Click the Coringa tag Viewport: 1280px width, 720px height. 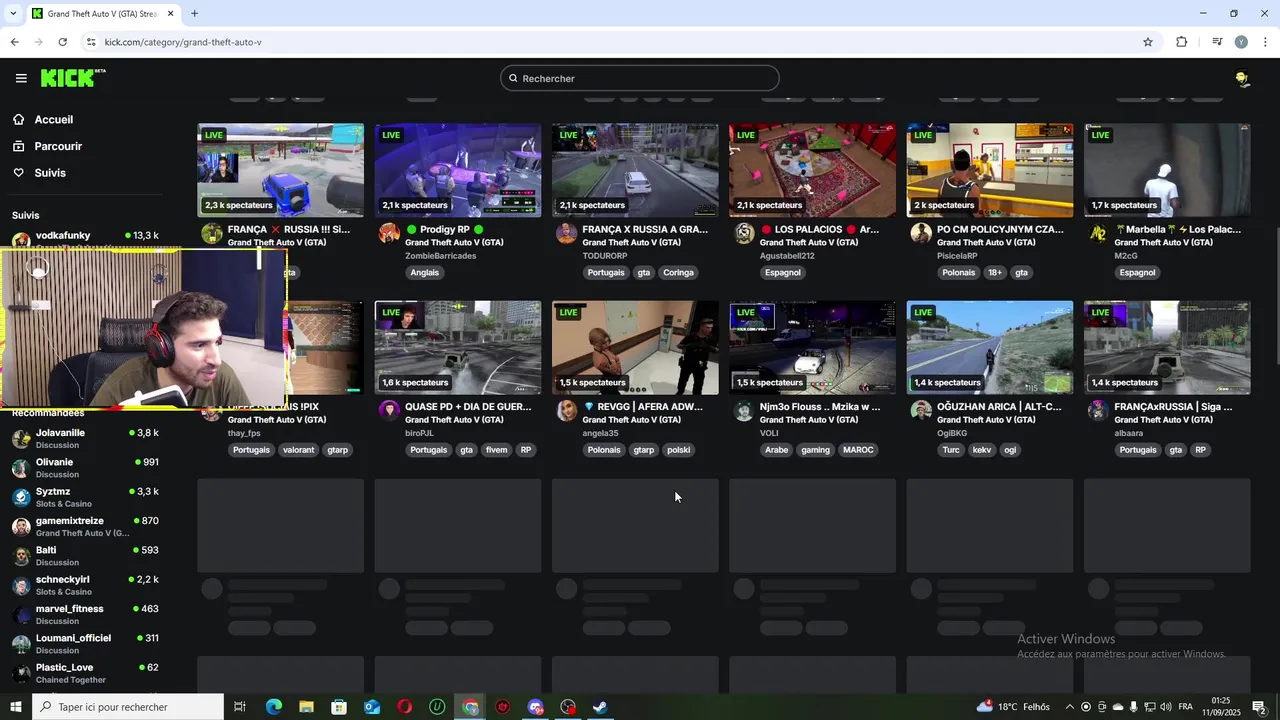[678, 272]
